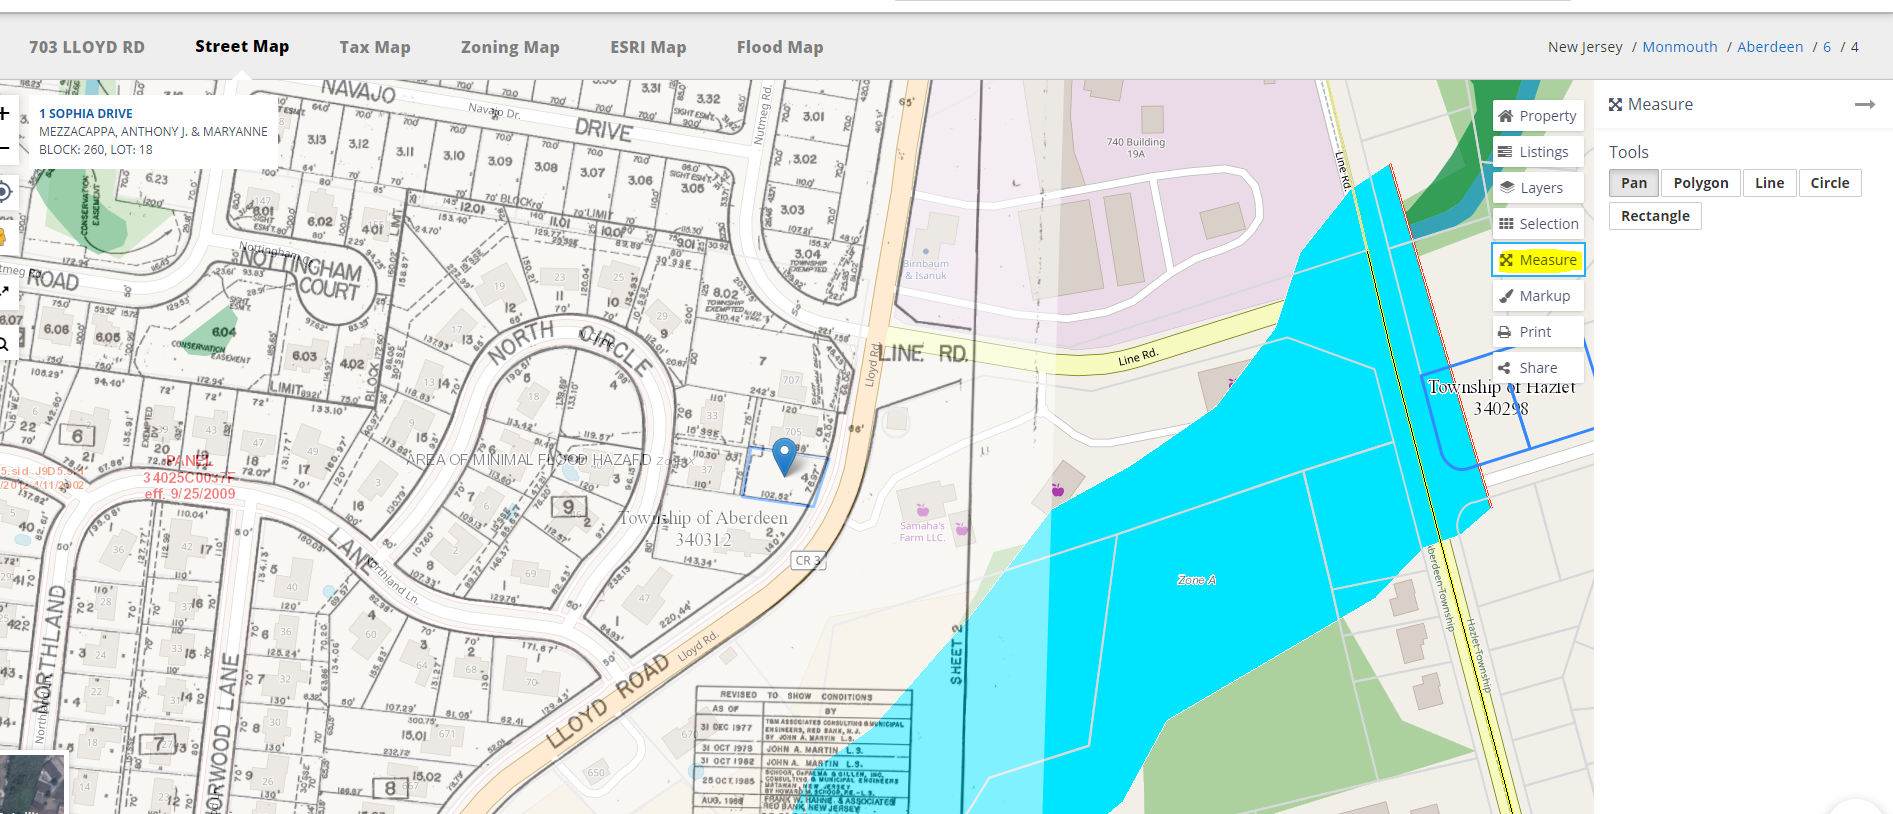Click the 1 SOPHIA DRIVE property title
Screen dimensions: 1893x814
(x=86, y=114)
